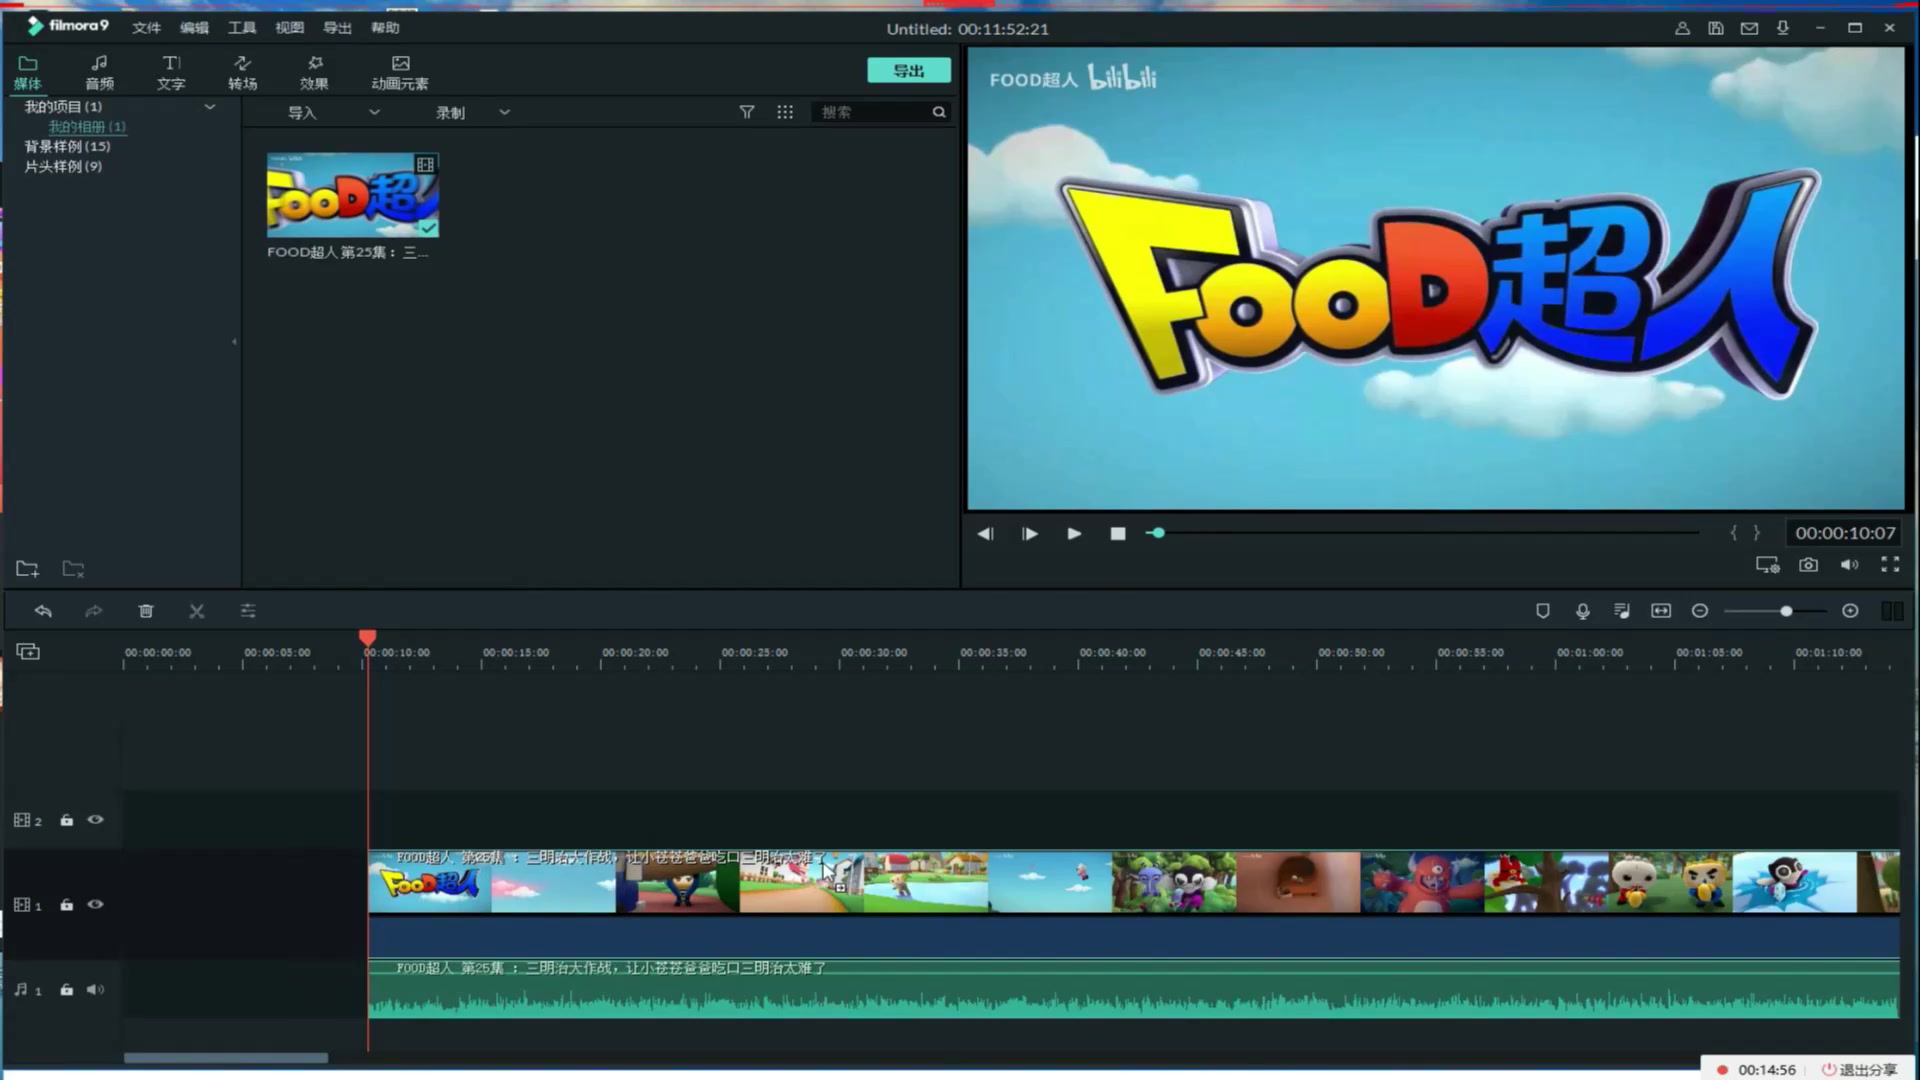1920x1080 pixels.
Task: Open the 效果 effects tab
Action: point(314,73)
